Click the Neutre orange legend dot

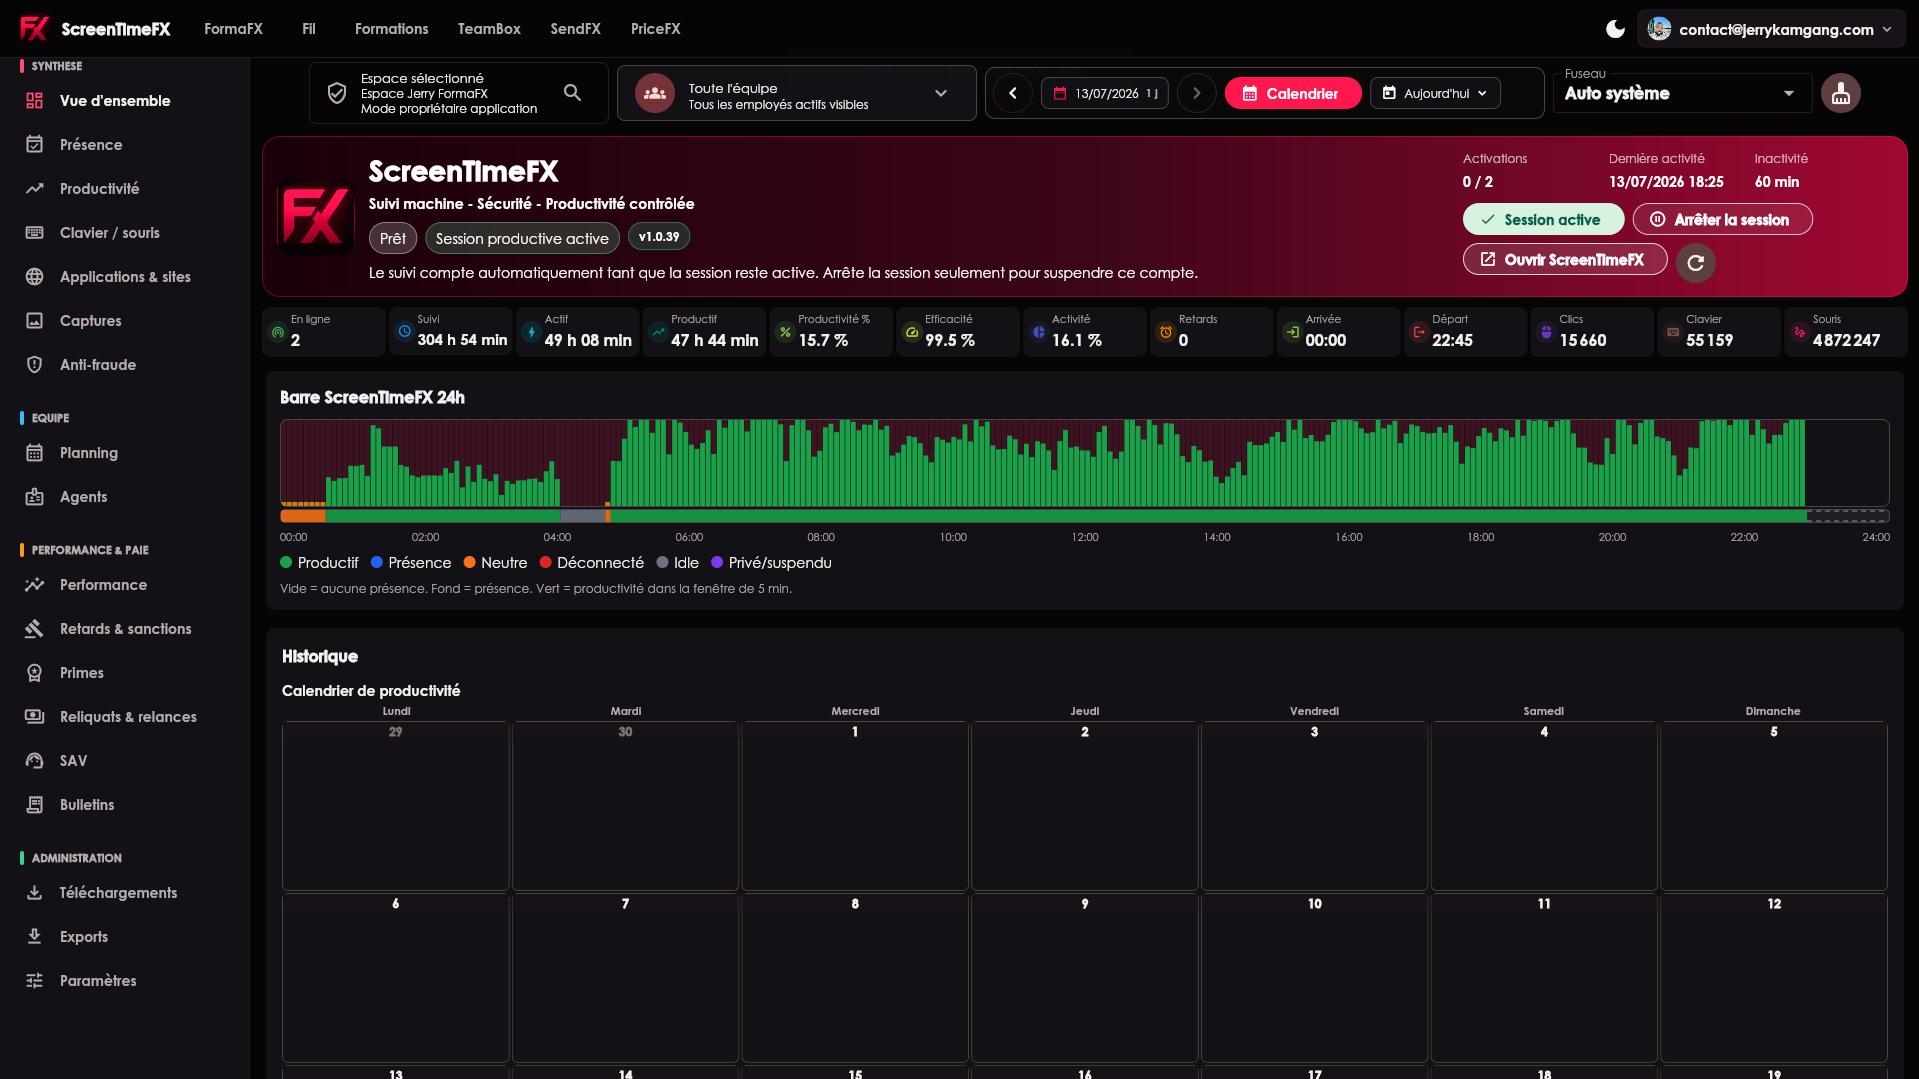tap(469, 562)
